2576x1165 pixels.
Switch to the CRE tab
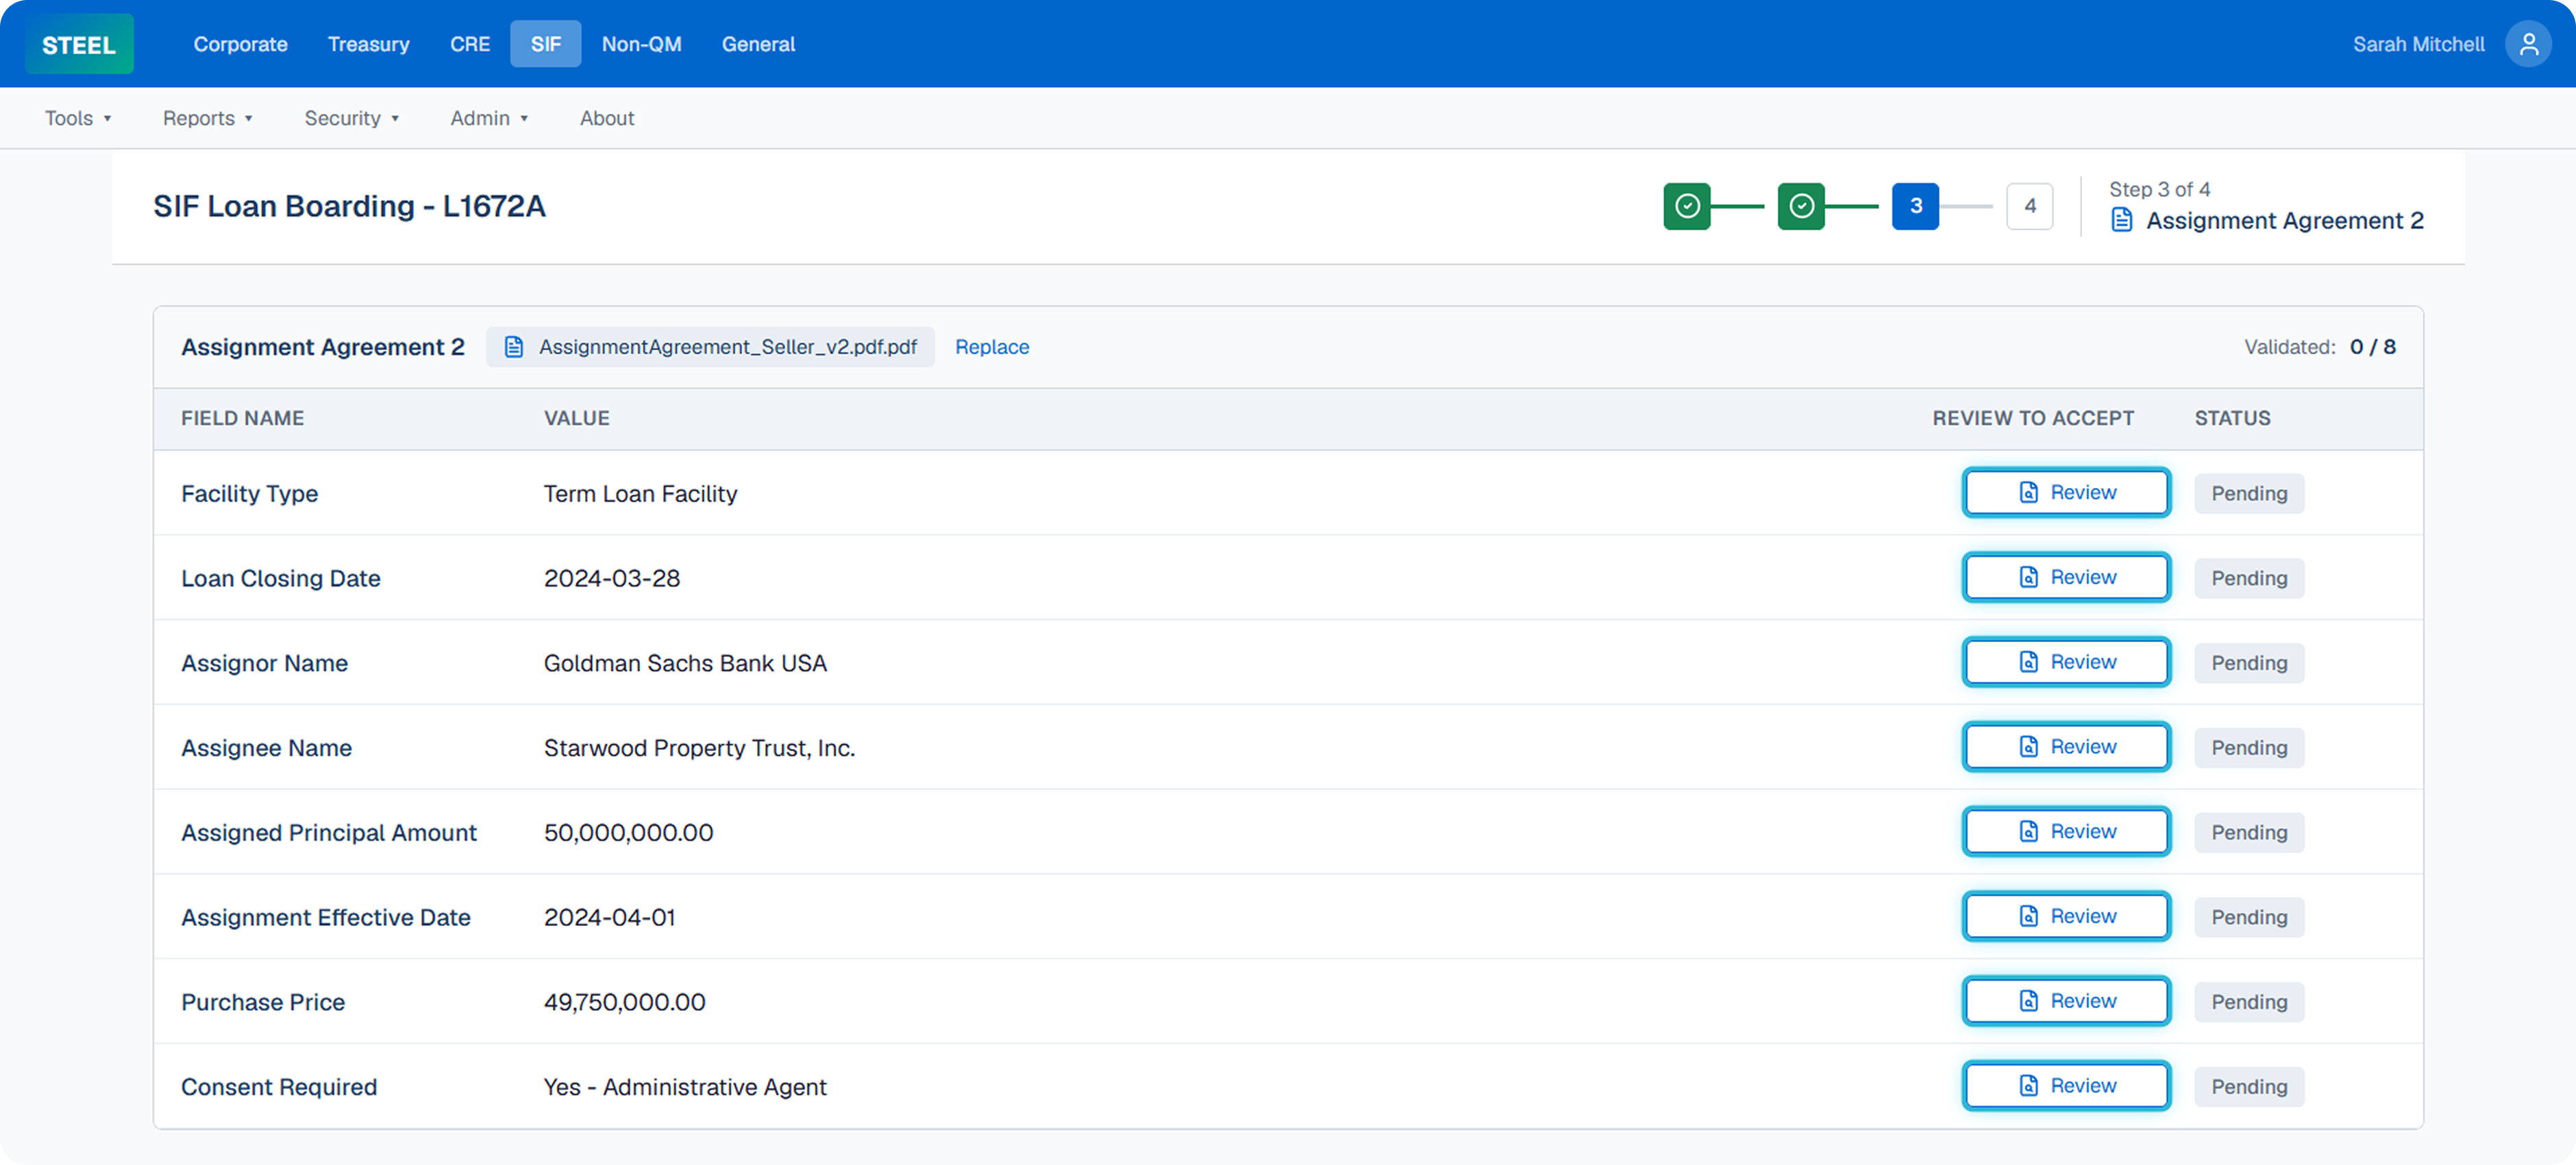[x=470, y=44]
